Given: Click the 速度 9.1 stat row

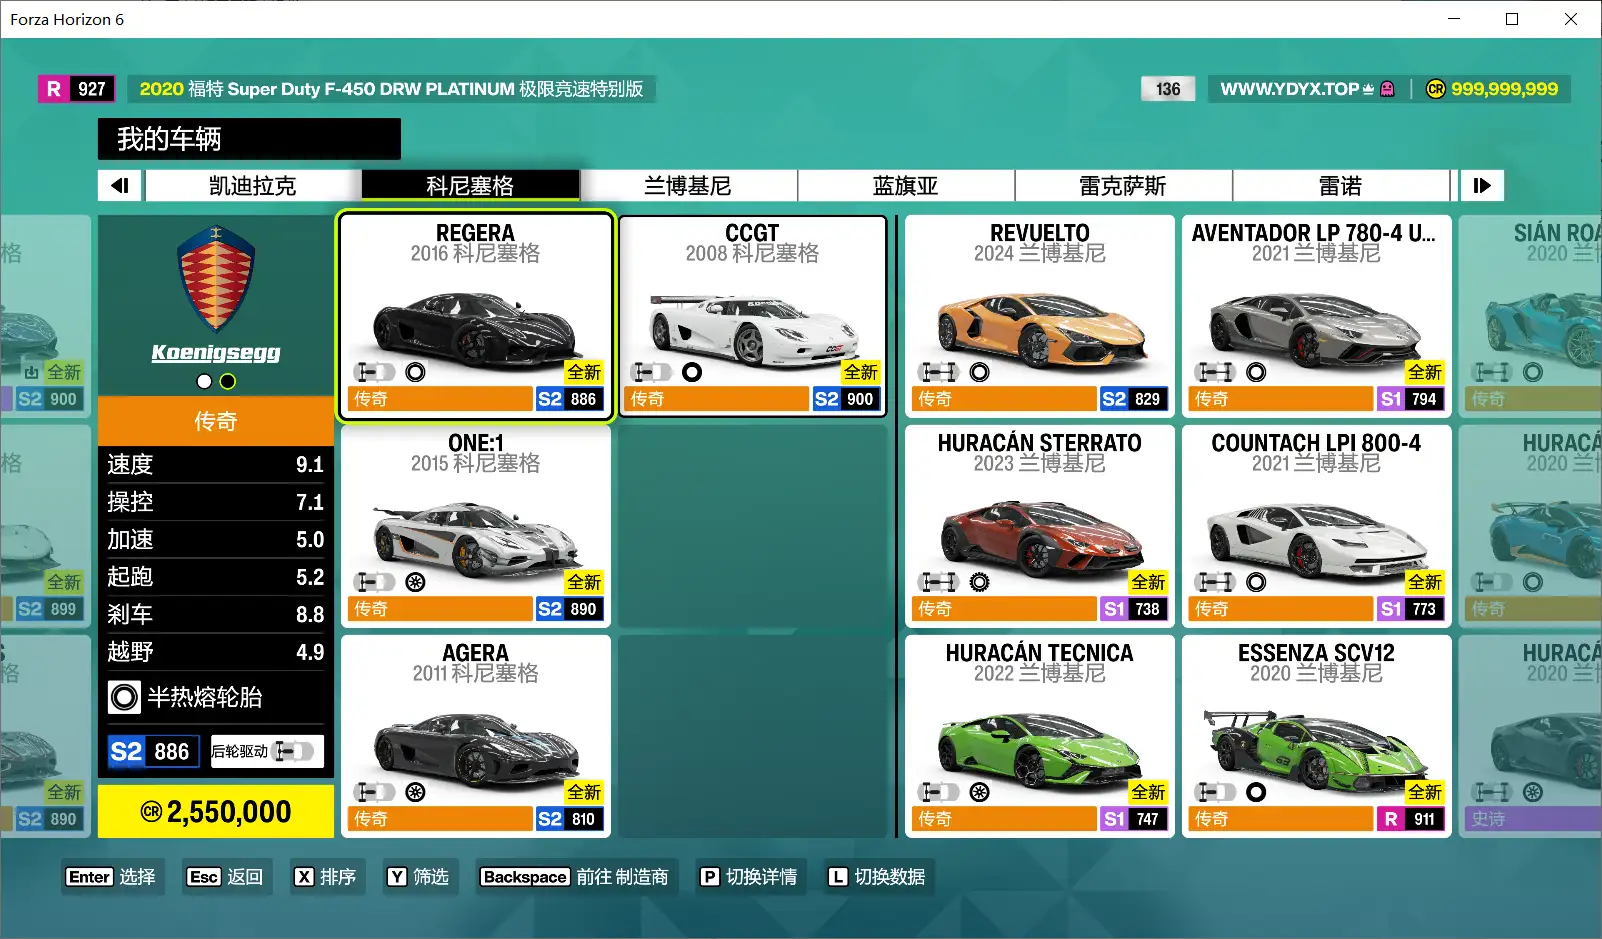Looking at the screenshot, I should [x=216, y=464].
